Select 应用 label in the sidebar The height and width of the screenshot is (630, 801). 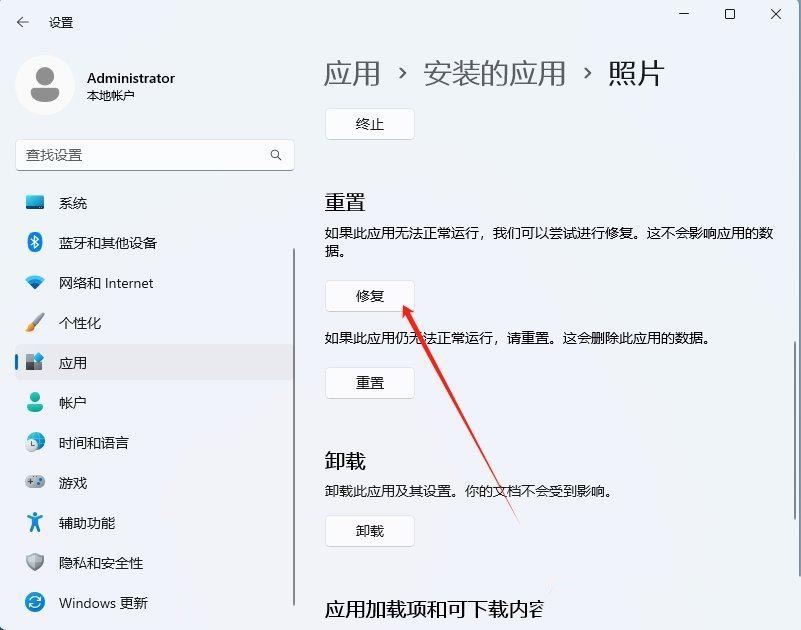73,363
